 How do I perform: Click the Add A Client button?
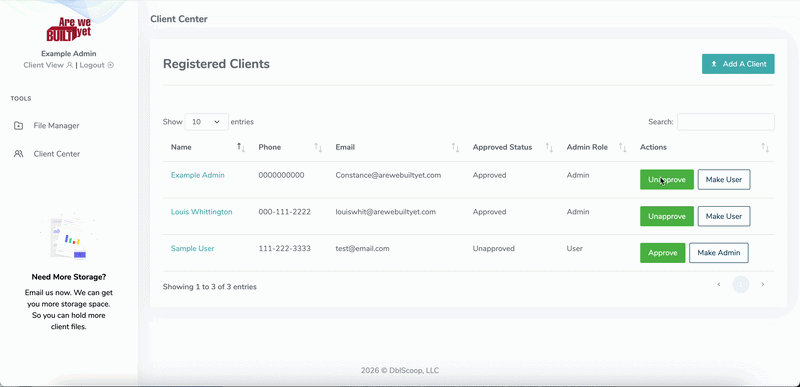[738, 64]
